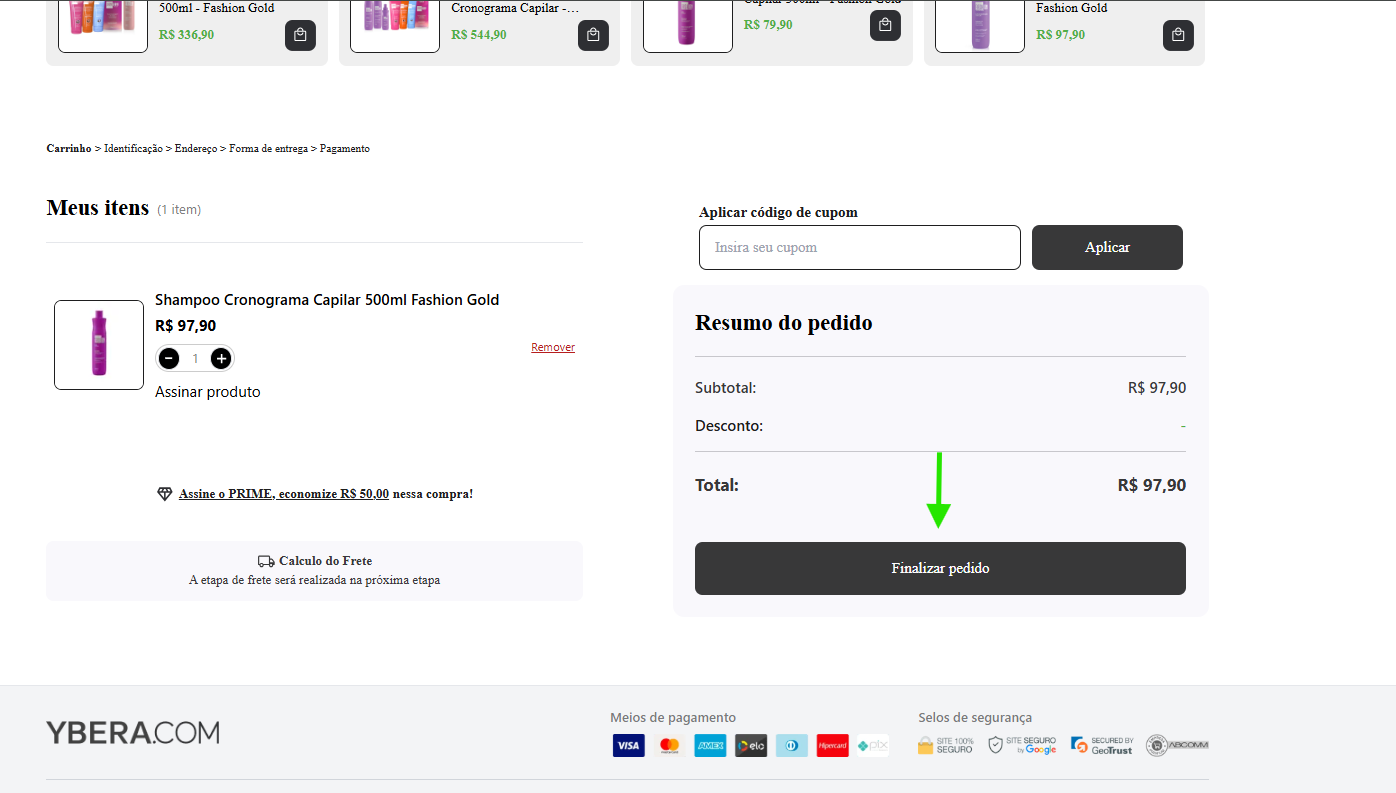This screenshot has height=793, width=1396.
Task: Decrease shampoo quantity with minus button
Action: coord(169,358)
